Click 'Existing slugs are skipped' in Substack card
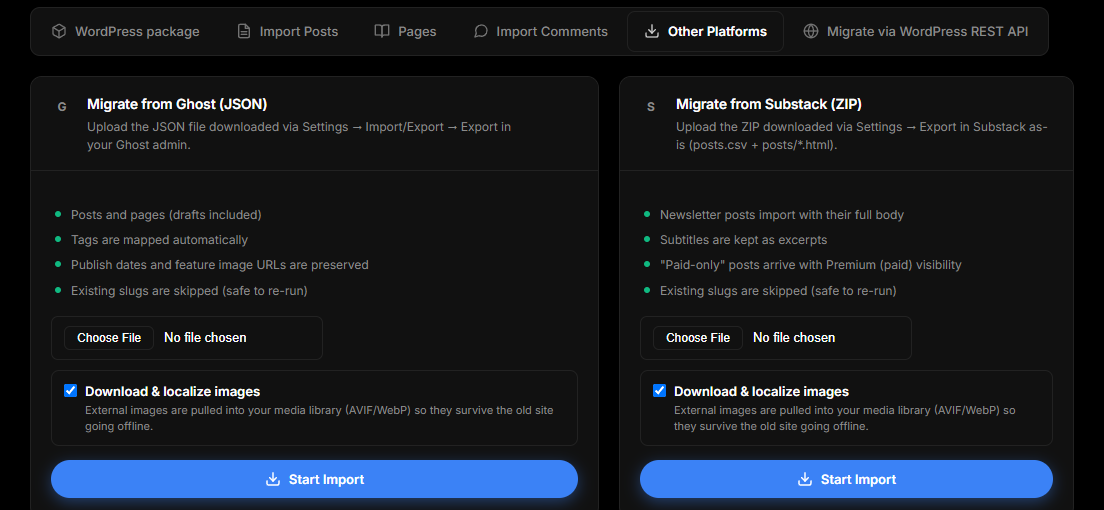The height and width of the screenshot is (510, 1104). coord(778,291)
